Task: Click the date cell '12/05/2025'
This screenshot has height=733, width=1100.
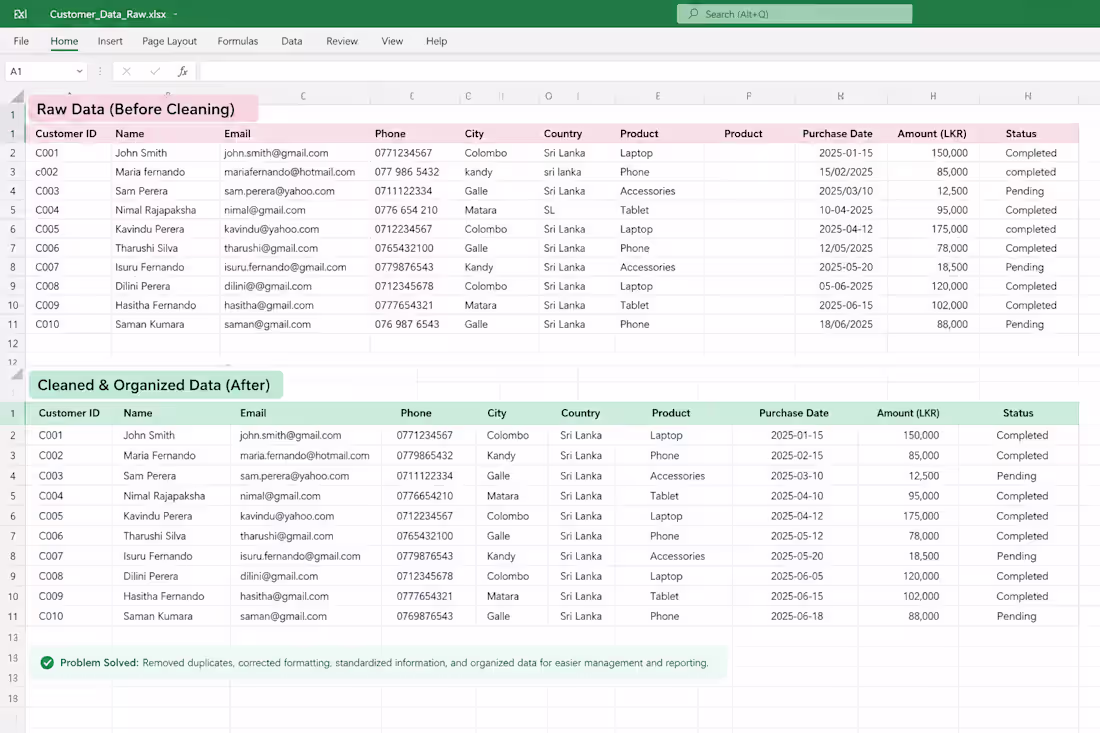Action: point(846,248)
